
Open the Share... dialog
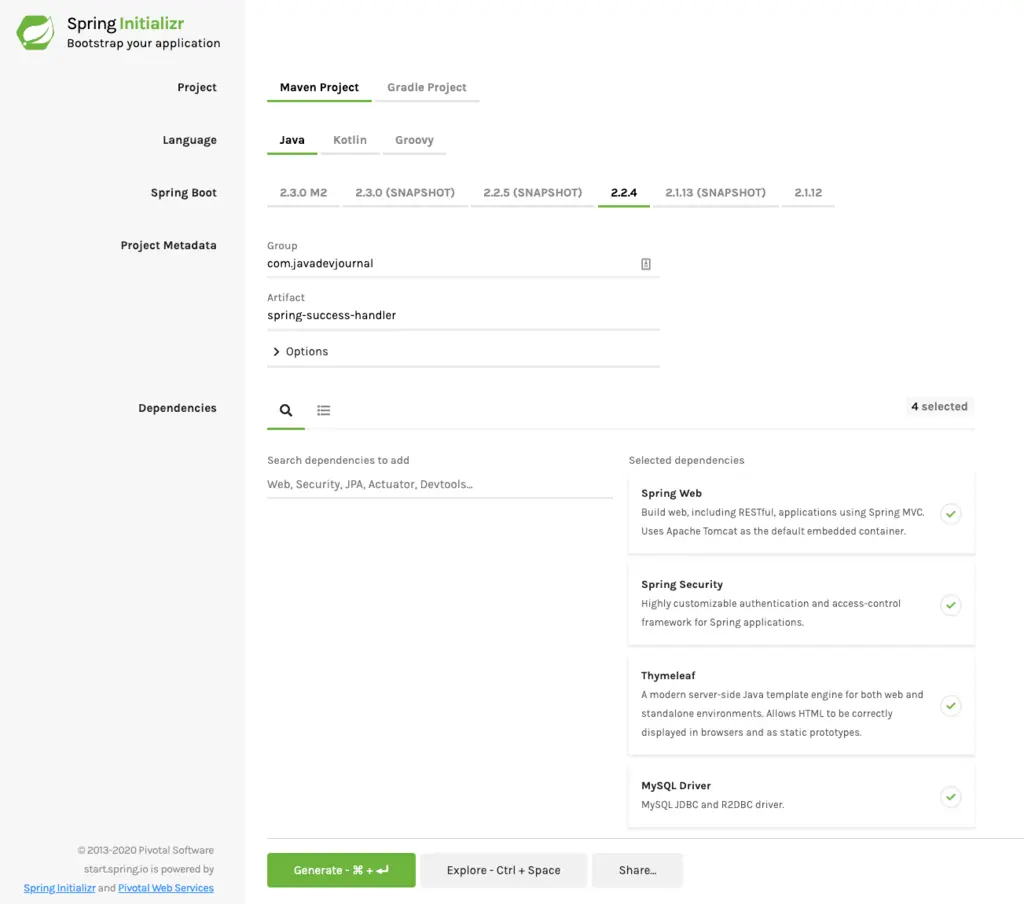(637, 870)
